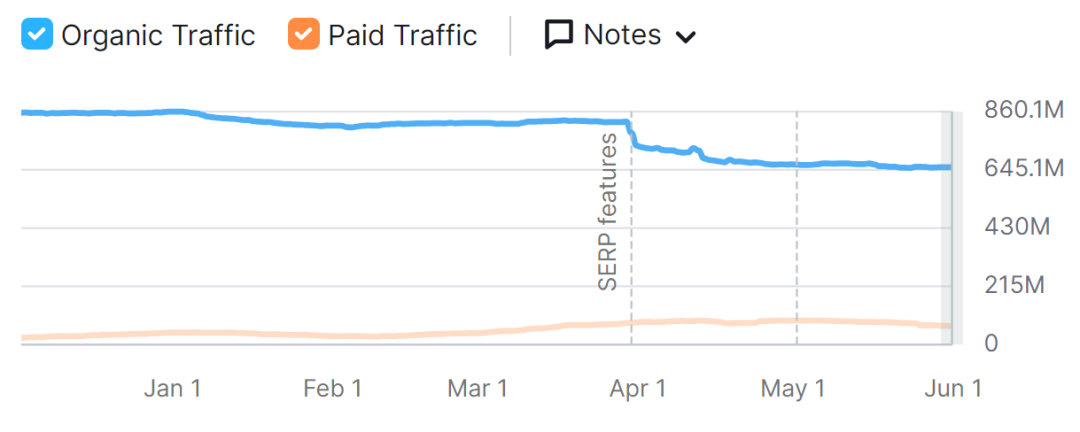Click the blue Organic Traffic line
The height and width of the screenshot is (432, 1080).
coord(400,124)
